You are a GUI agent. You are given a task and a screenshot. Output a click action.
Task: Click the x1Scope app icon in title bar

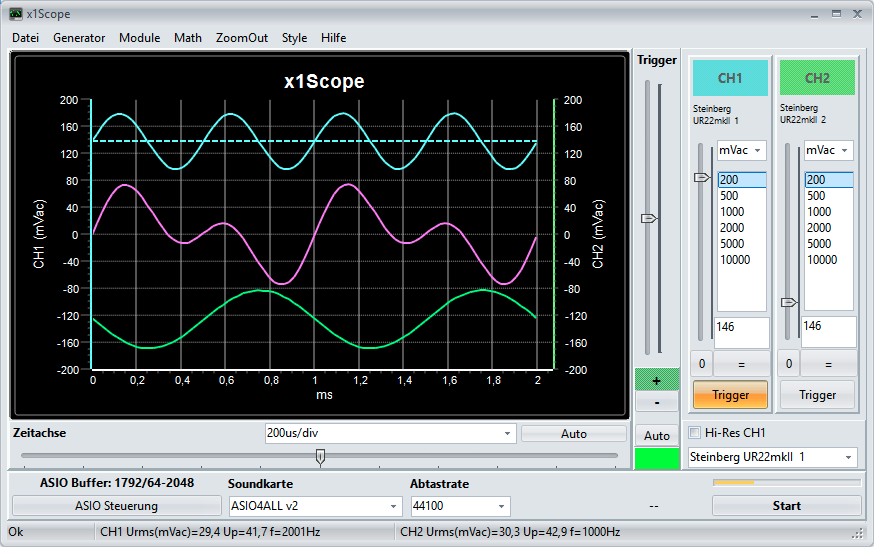[x=15, y=14]
